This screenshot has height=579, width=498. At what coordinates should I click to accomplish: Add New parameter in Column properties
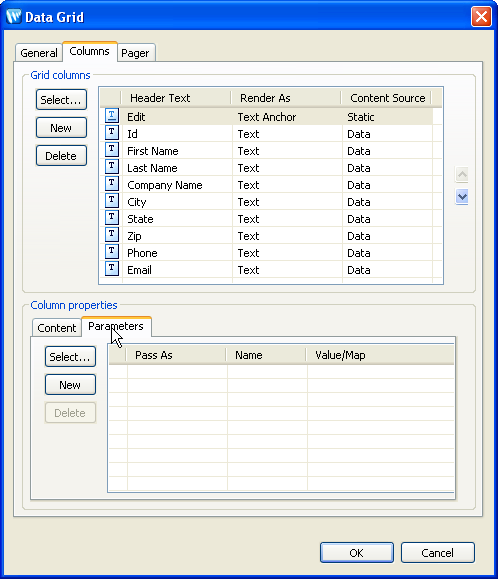pyautogui.click(x=70, y=385)
